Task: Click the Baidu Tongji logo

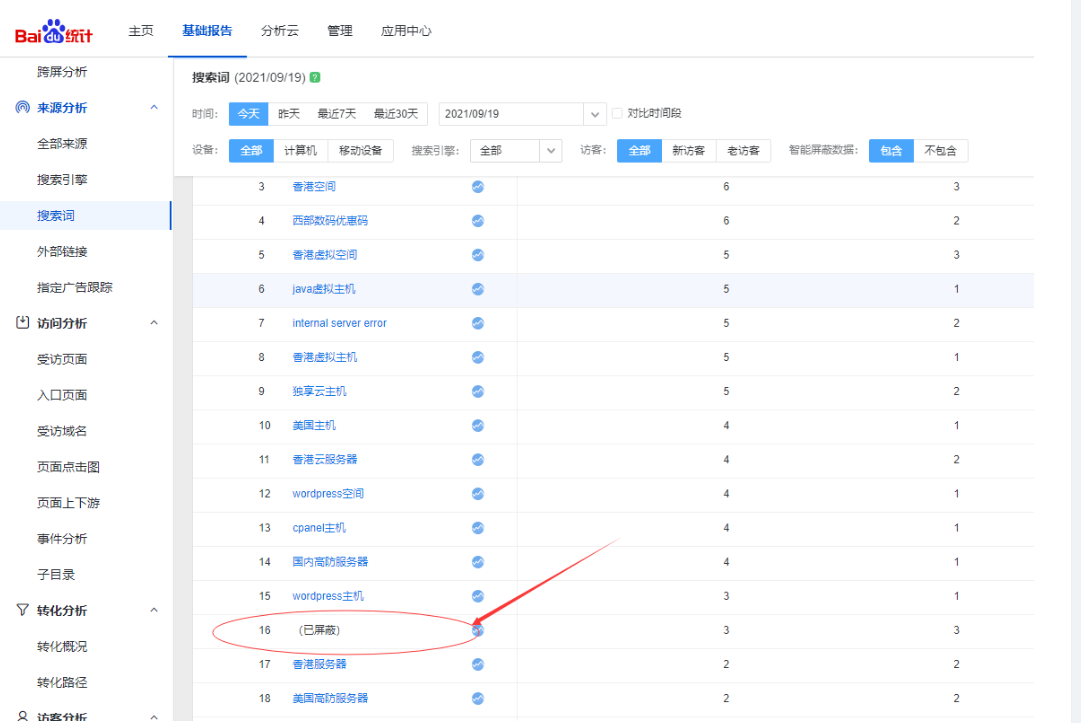Action: tap(54, 33)
